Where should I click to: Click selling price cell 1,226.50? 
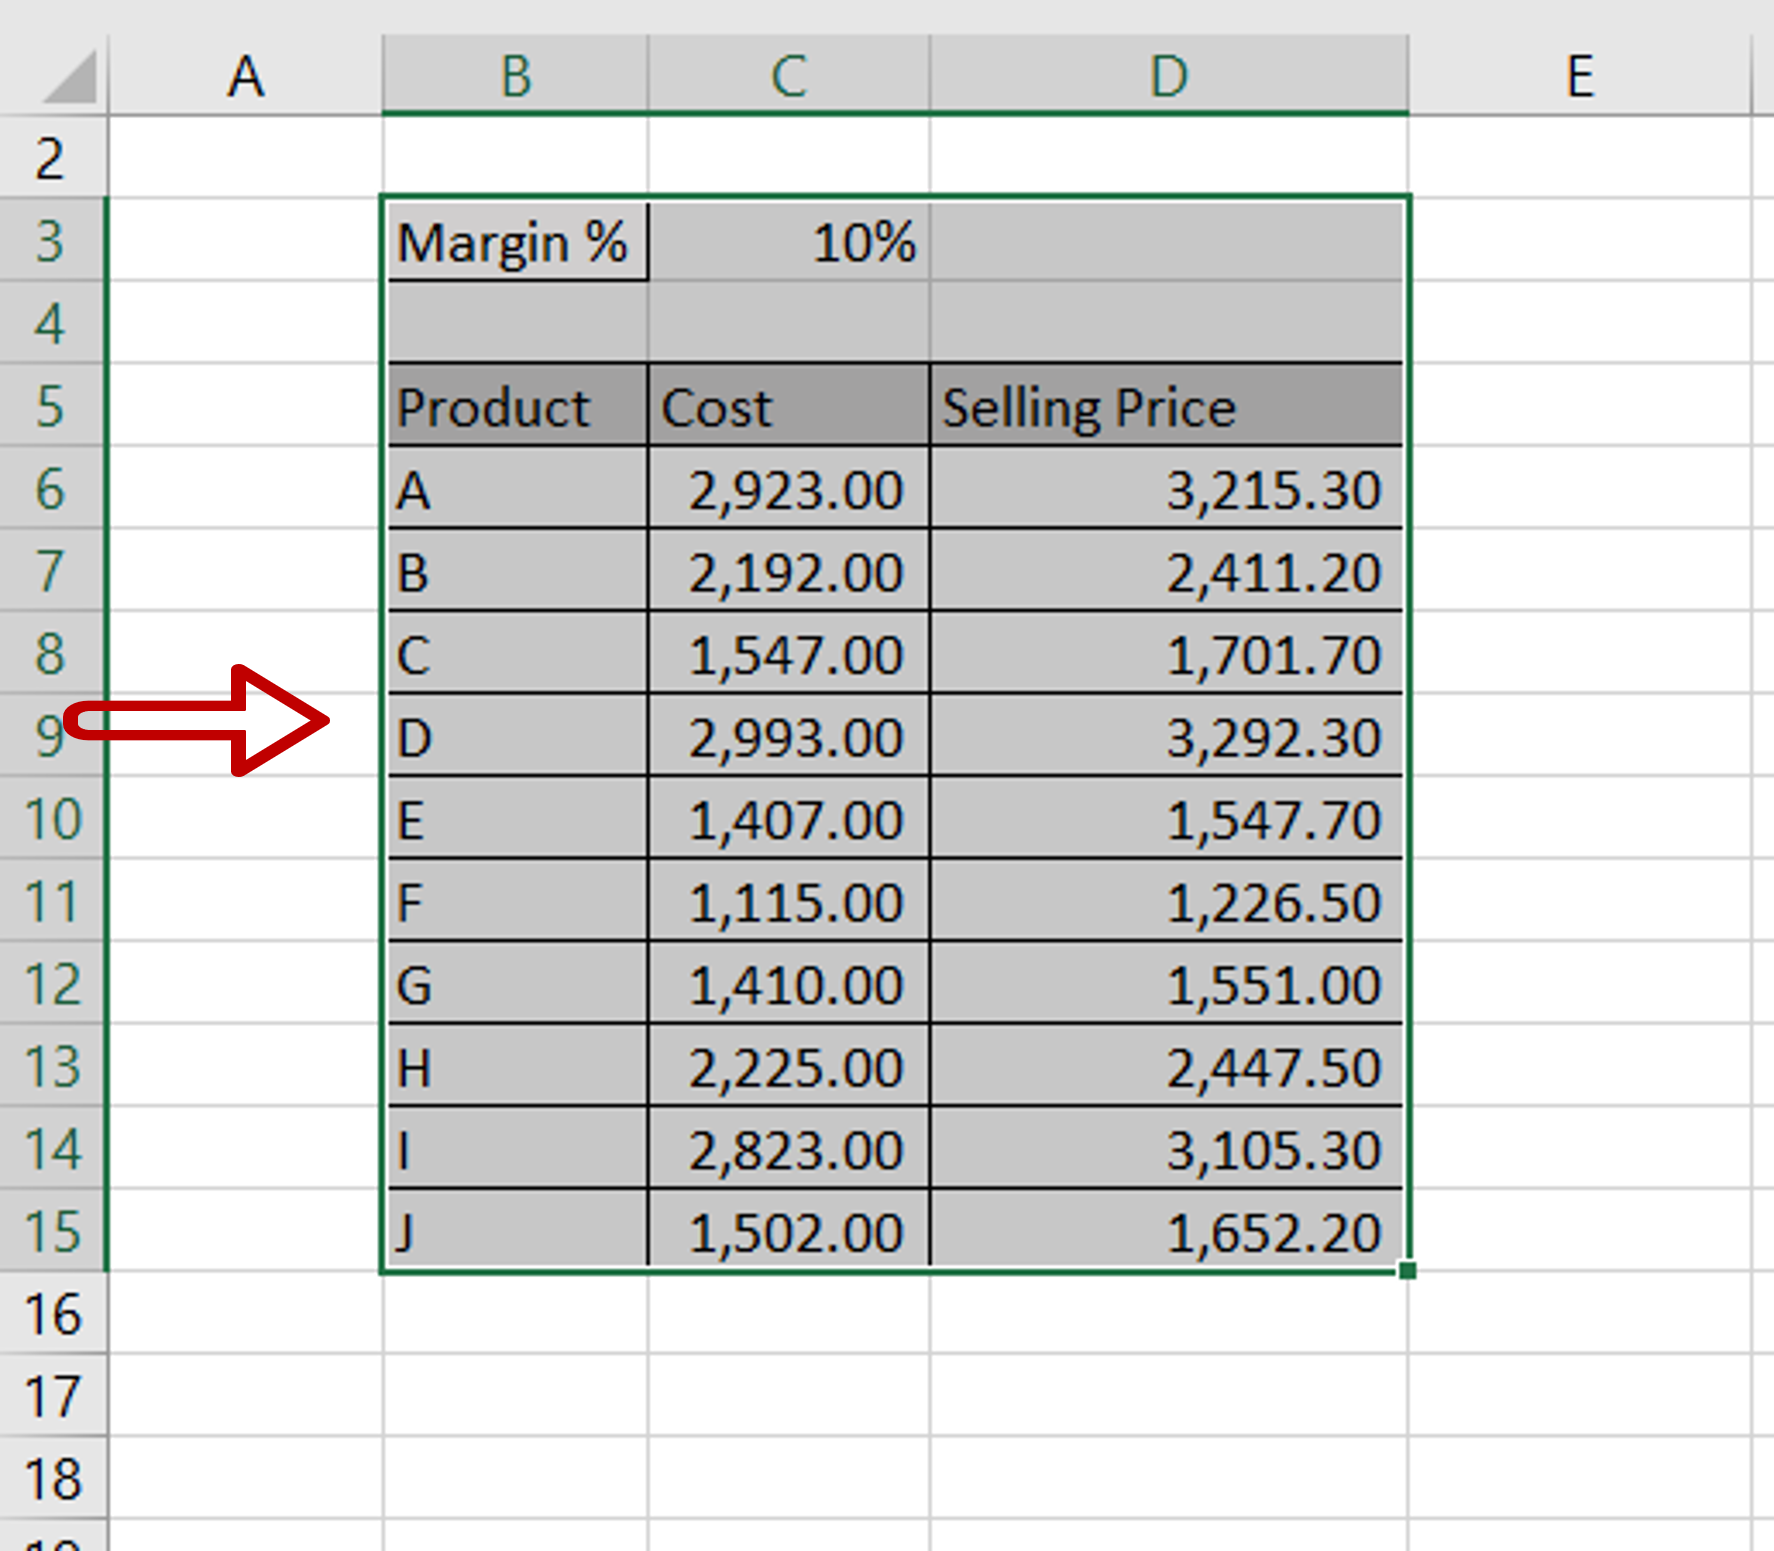pos(1168,900)
